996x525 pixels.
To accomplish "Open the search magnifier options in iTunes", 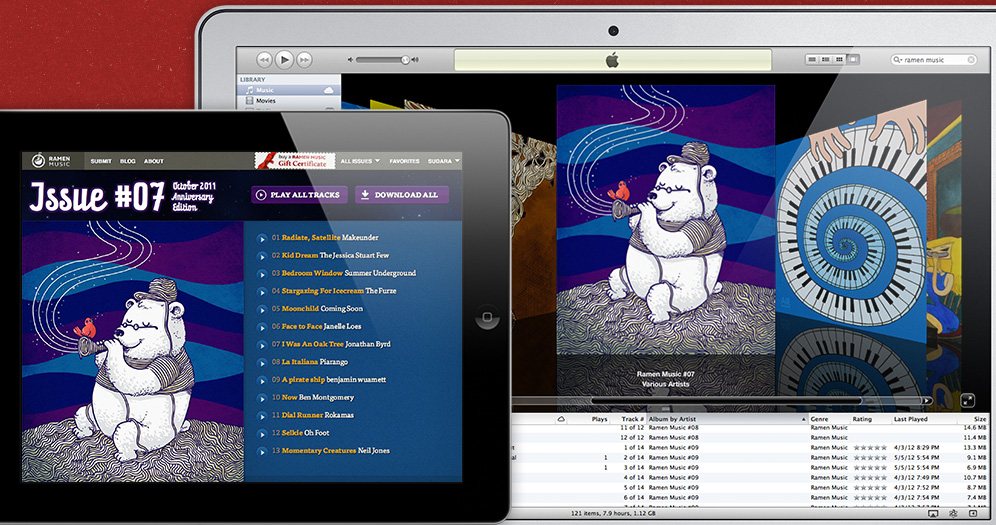I will pos(898,60).
